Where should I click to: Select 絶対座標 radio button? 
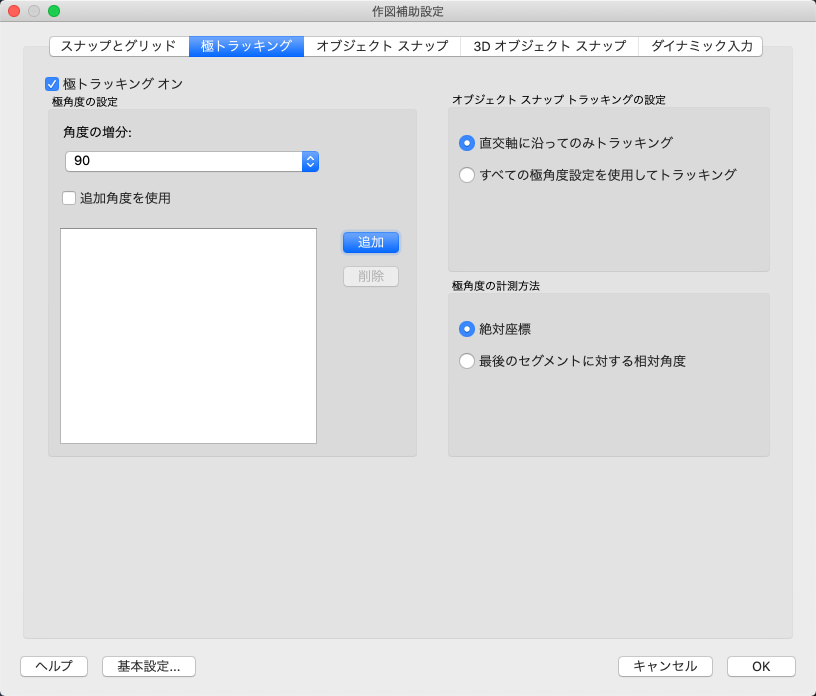point(467,329)
